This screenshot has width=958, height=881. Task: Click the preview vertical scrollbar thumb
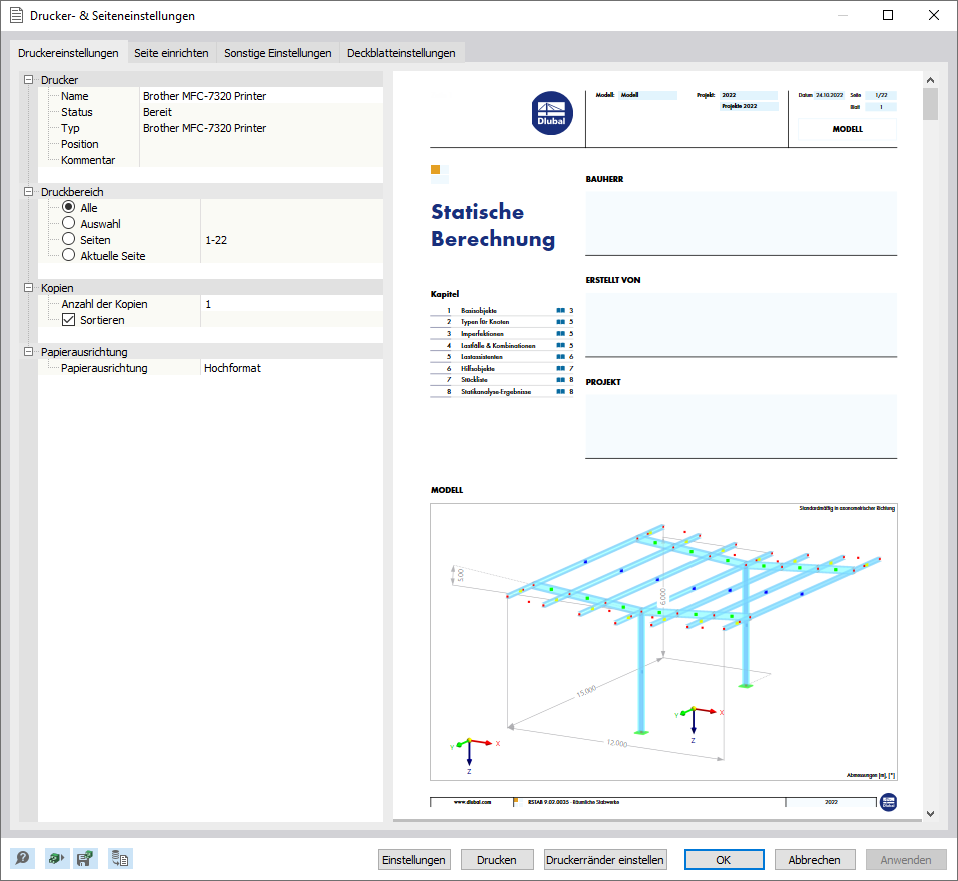[x=930, y=104]
